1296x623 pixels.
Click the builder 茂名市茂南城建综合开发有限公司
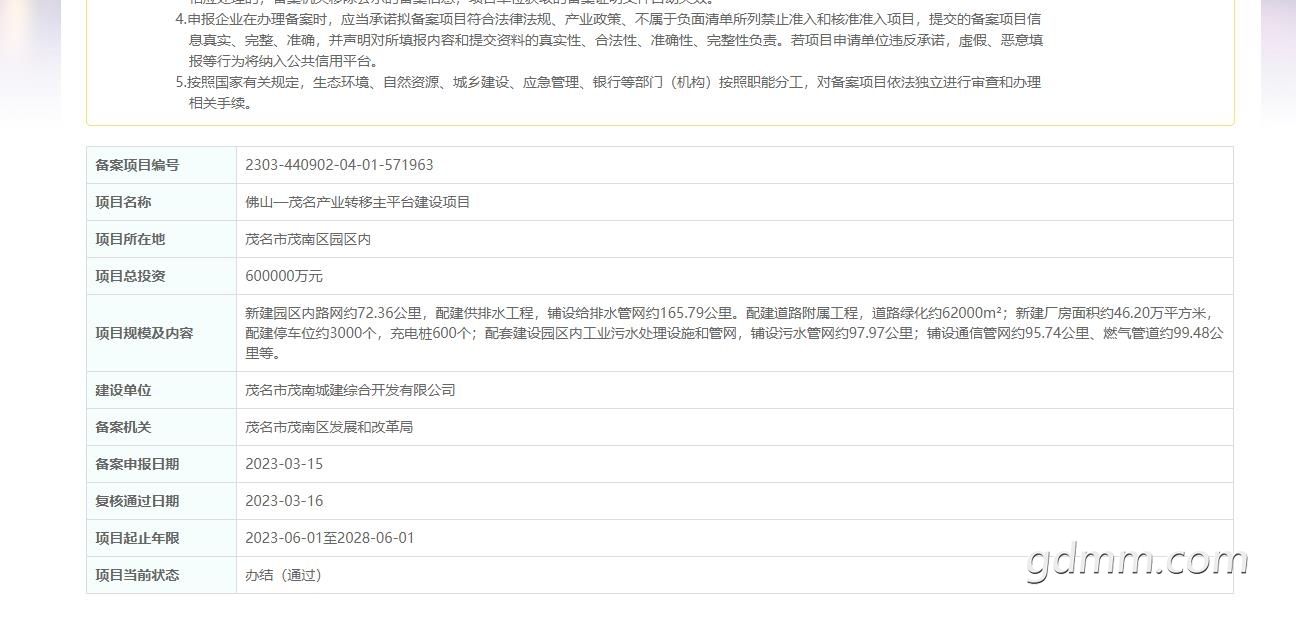(x=350, y=390)
